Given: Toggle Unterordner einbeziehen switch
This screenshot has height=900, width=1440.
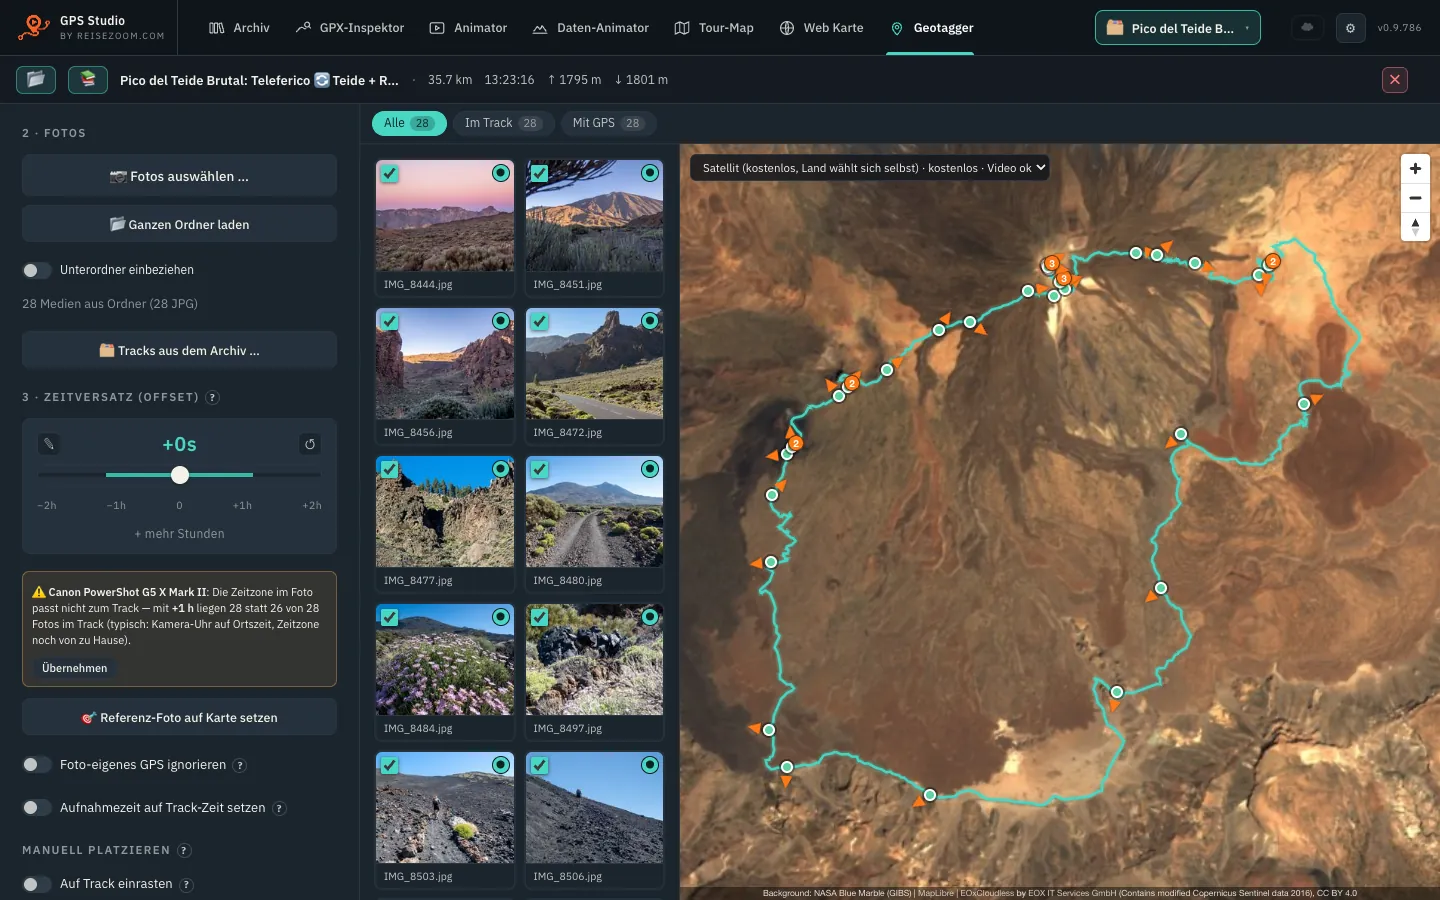Looking at the screenshot, I should click(36, 270).
